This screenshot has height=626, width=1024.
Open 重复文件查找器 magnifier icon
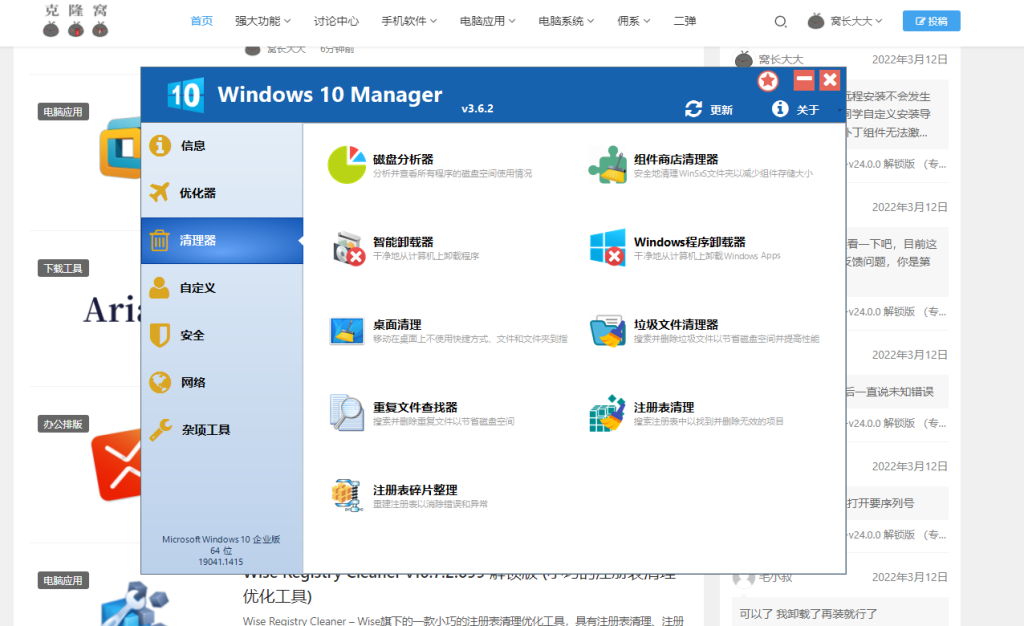[x=347, y=413]
